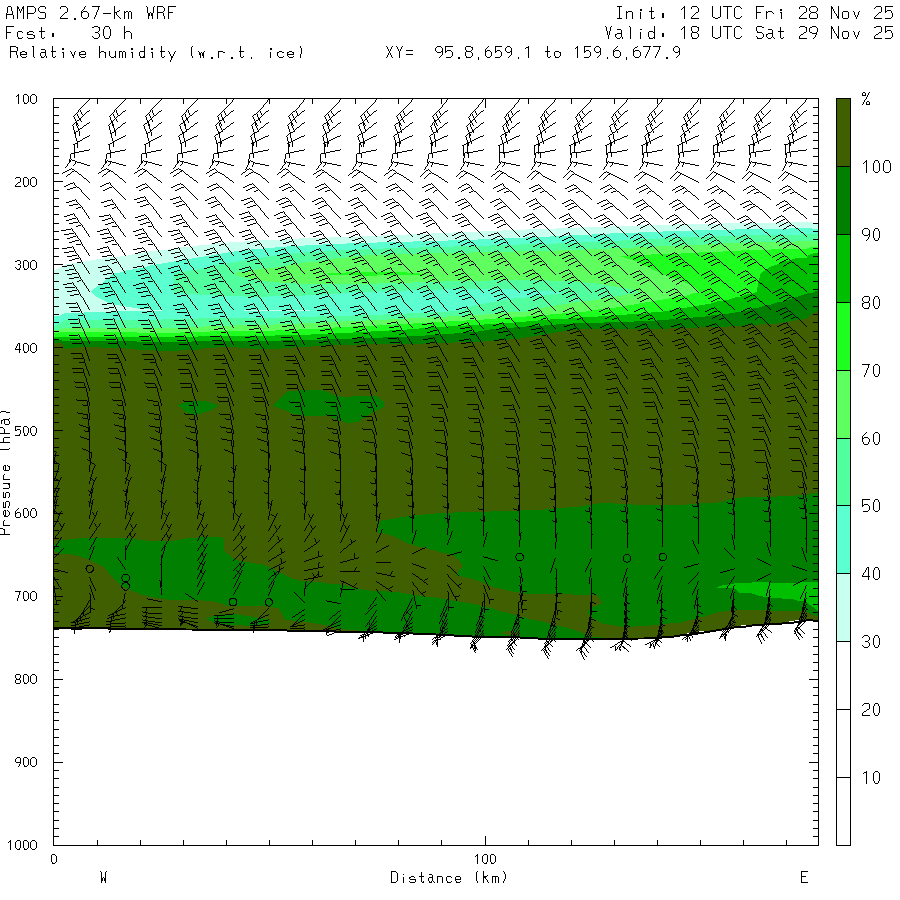
Task: Click the 'AMPS 2.67-km WRF' title text
Action: [90, 13]
